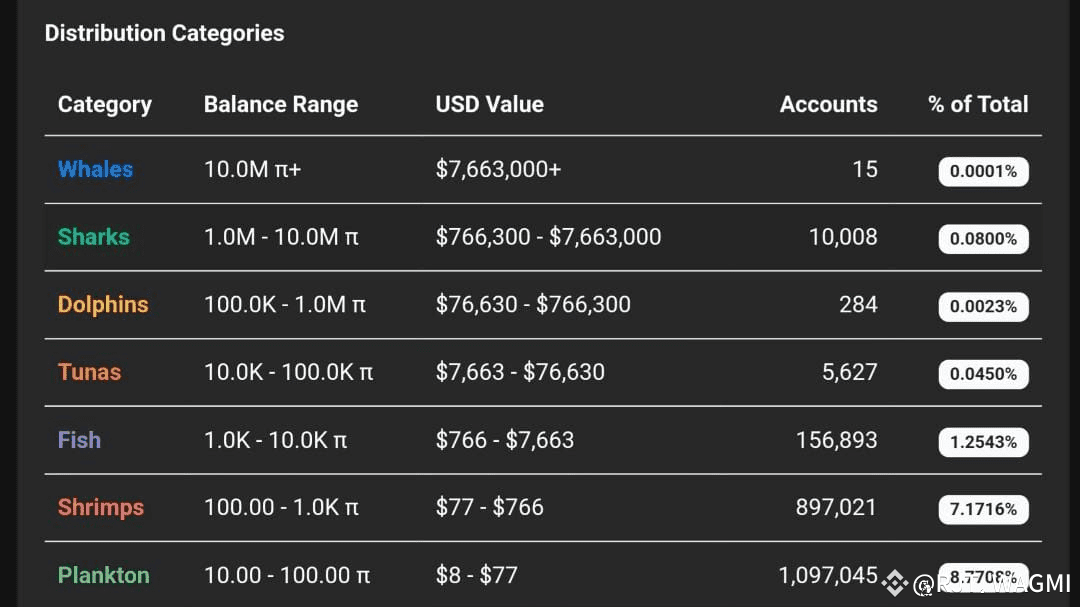Click the 0.0800% percentage badge

[x=983, y=239]
